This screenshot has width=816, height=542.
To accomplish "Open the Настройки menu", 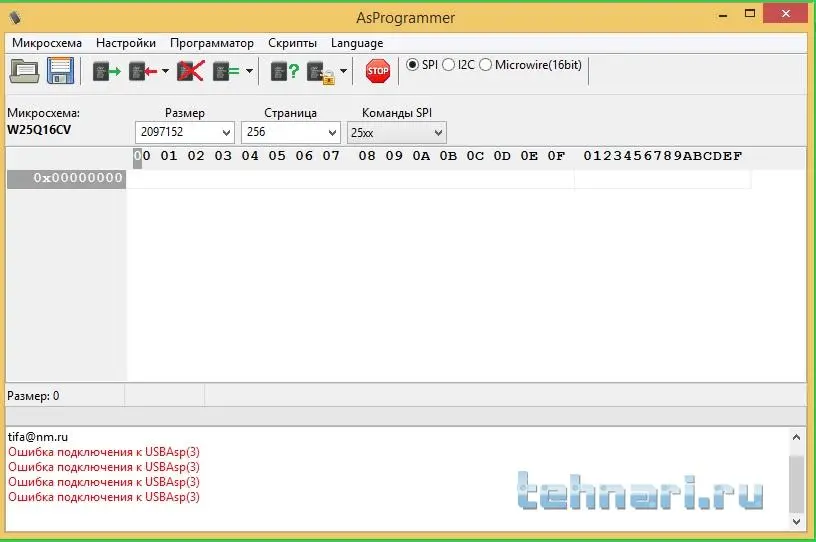I will (x=126, y=43).
